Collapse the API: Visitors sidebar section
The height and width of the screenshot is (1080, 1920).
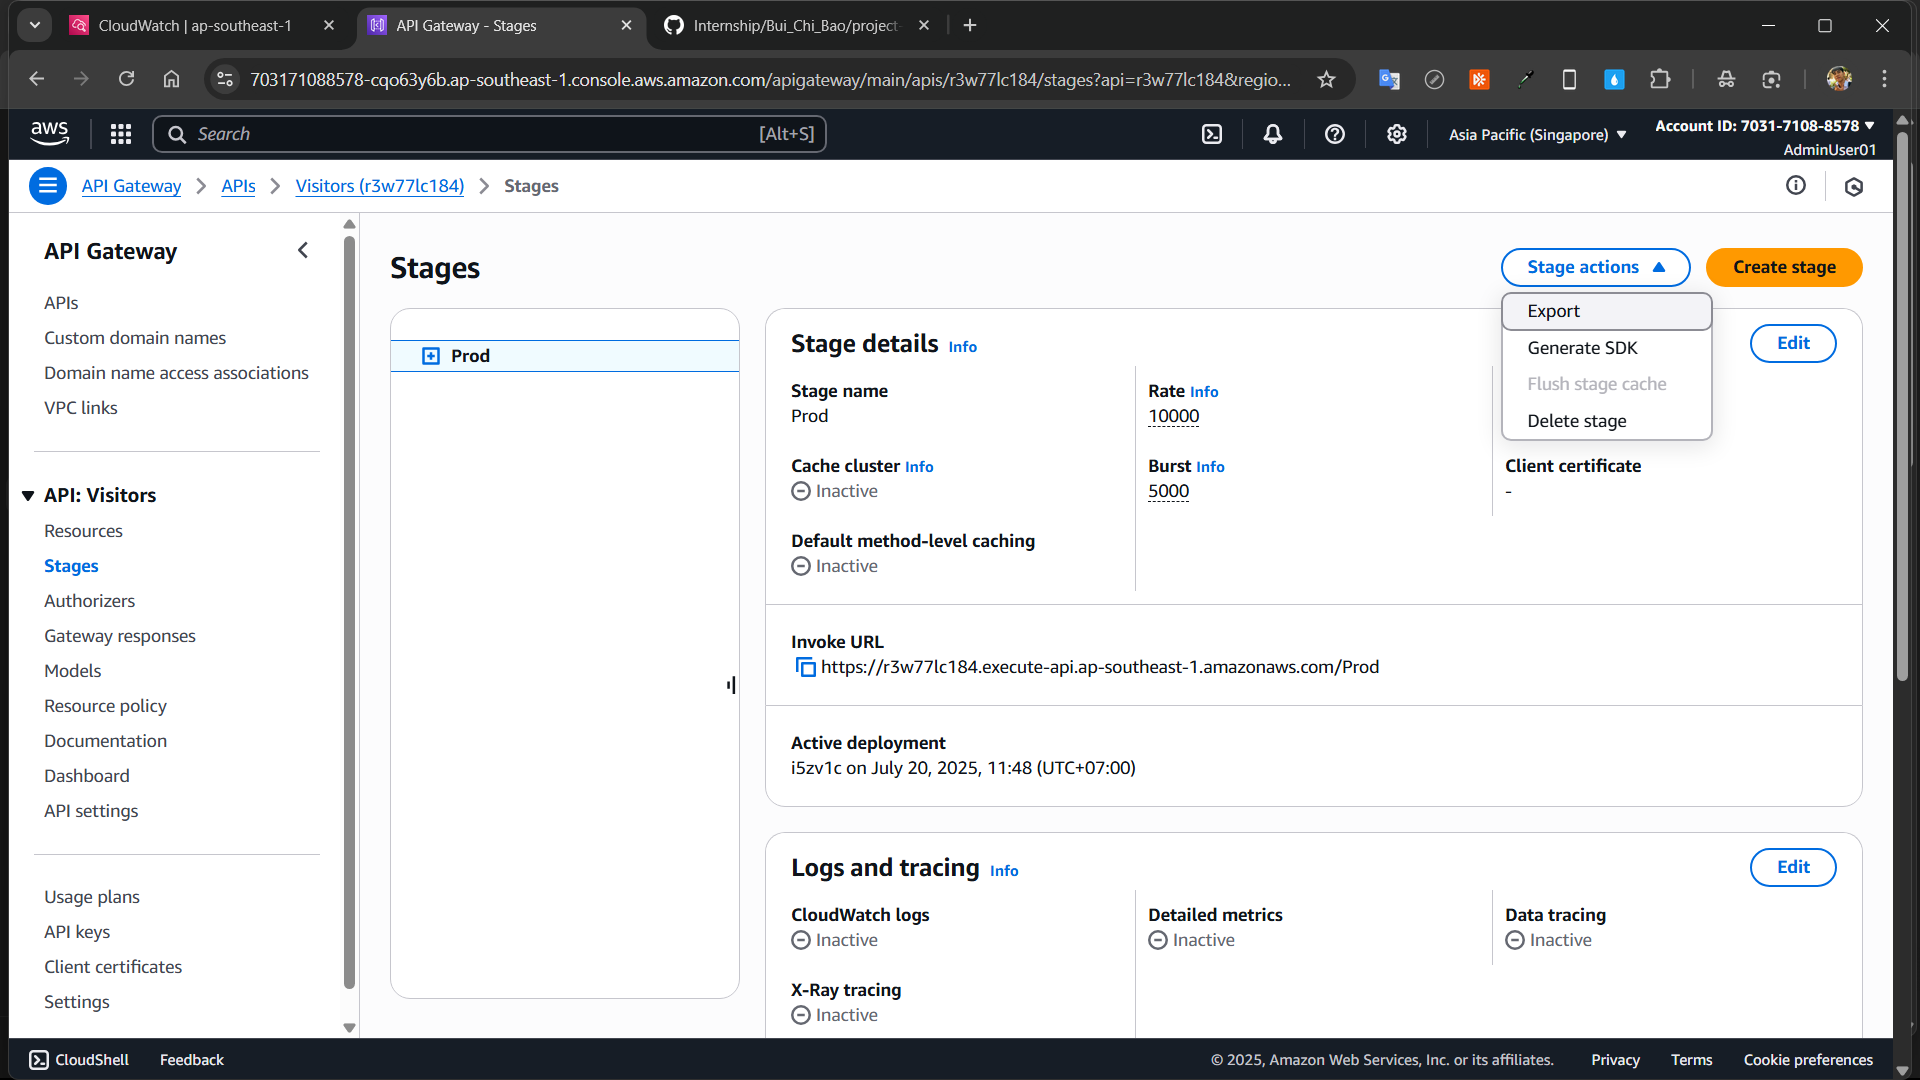pyautogui.click(x=28, y=496)
